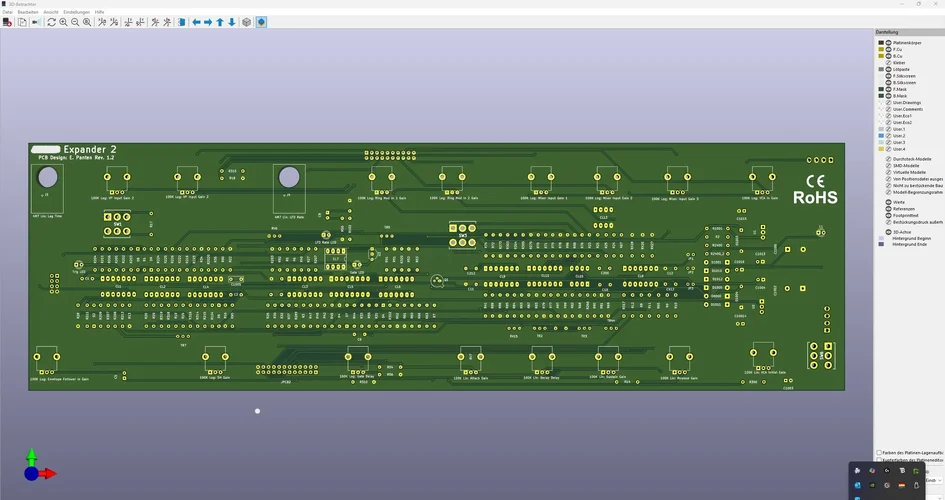Edit Hintergrund Beginn background color swatch
945x500 pixels.
[x=881, y=238]
